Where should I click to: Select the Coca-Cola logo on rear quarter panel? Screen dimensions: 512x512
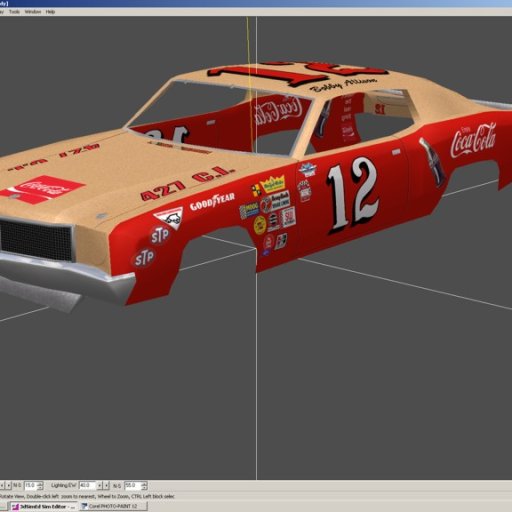pyautogui.click(x=473, y=141)
